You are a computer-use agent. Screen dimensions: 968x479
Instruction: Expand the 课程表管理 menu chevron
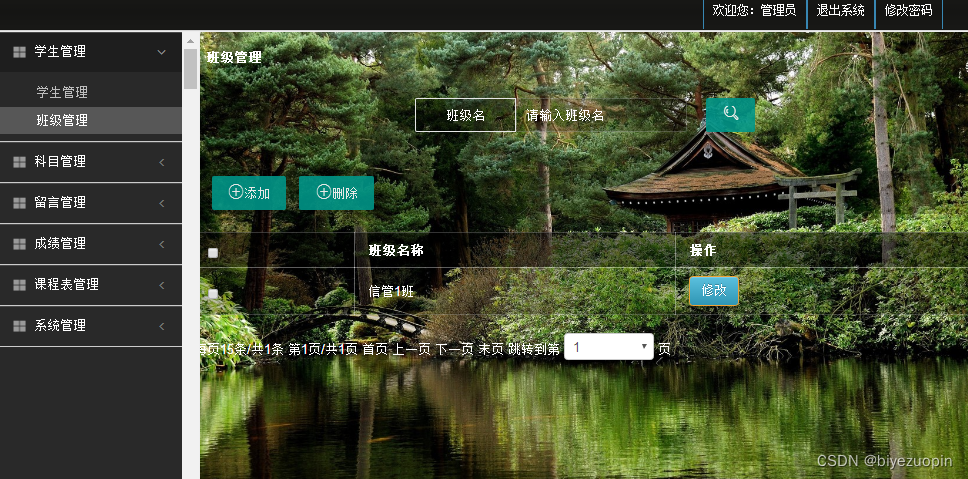point(162,285)
